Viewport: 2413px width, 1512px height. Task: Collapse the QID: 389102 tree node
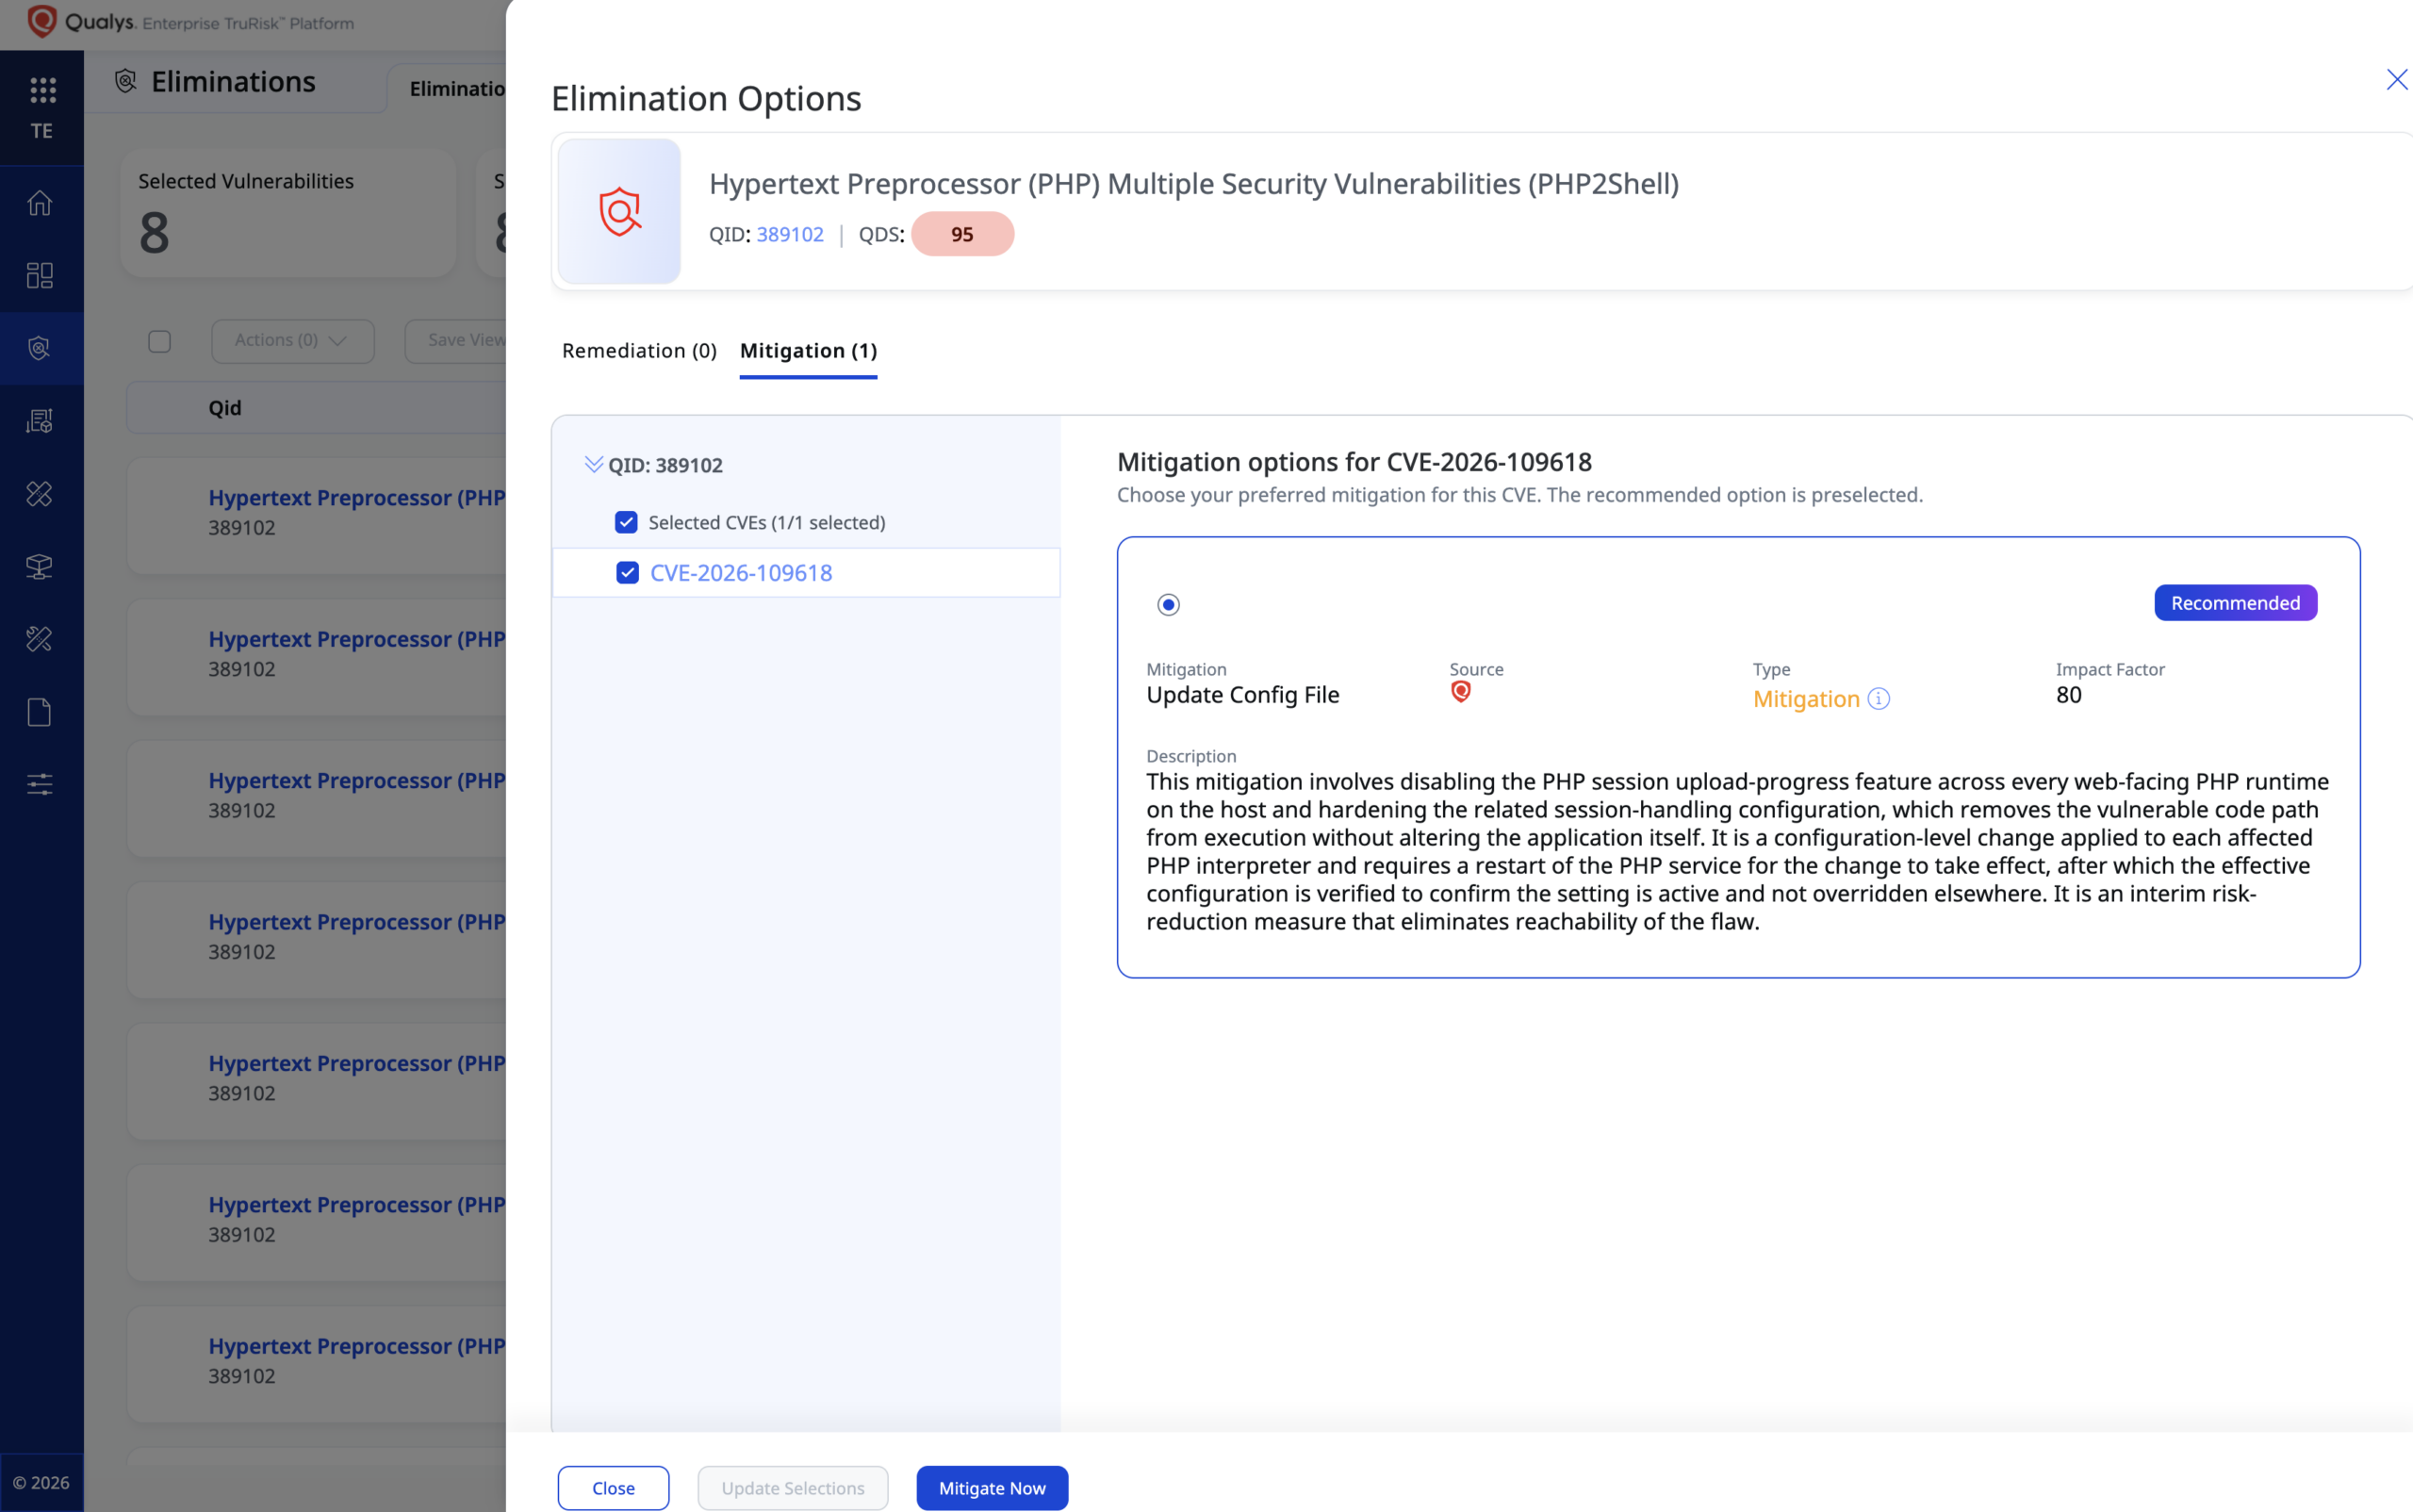coord(593,464)
